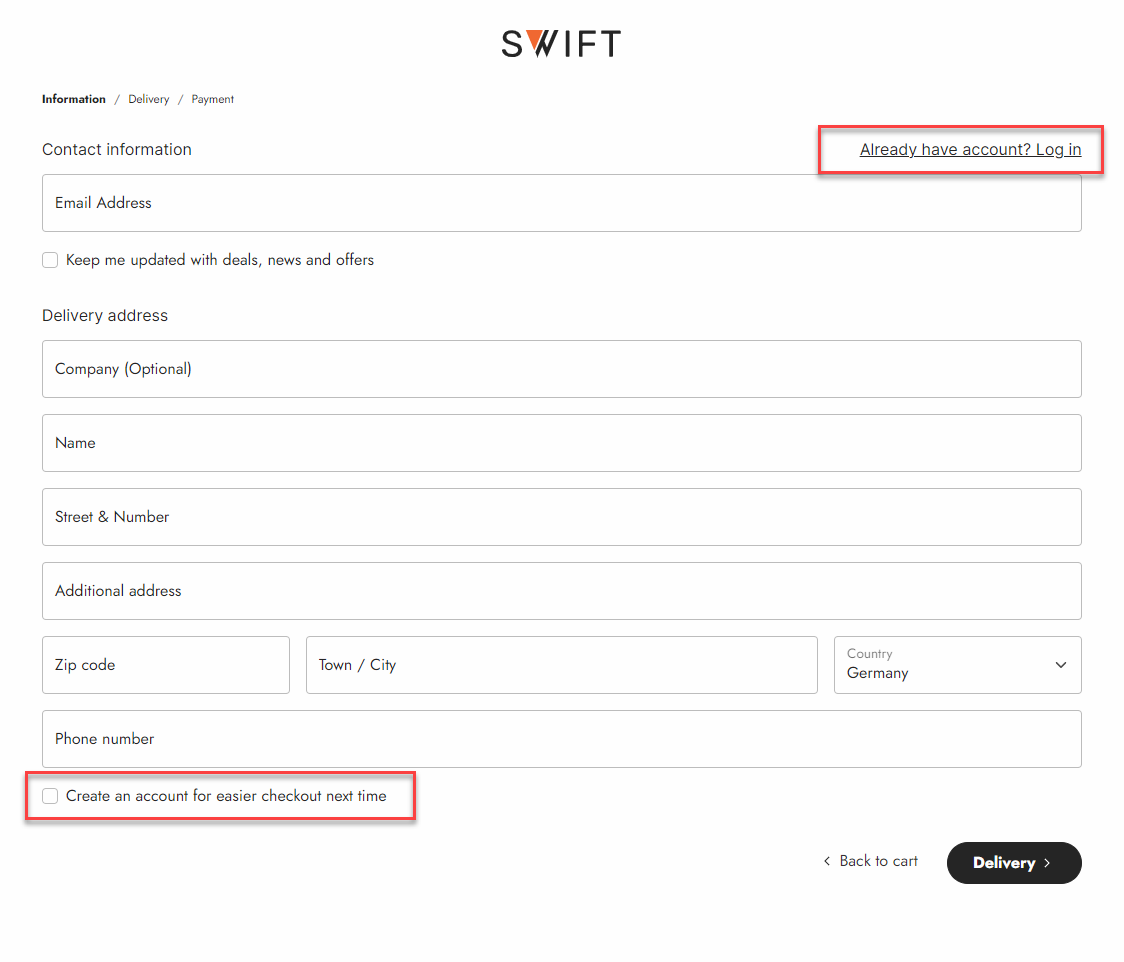Viewport: 1124px width, 962px height.
Task: Switch to the Delivery breadcrumb step
Action: pyautogui.click(x=149, y=99)
